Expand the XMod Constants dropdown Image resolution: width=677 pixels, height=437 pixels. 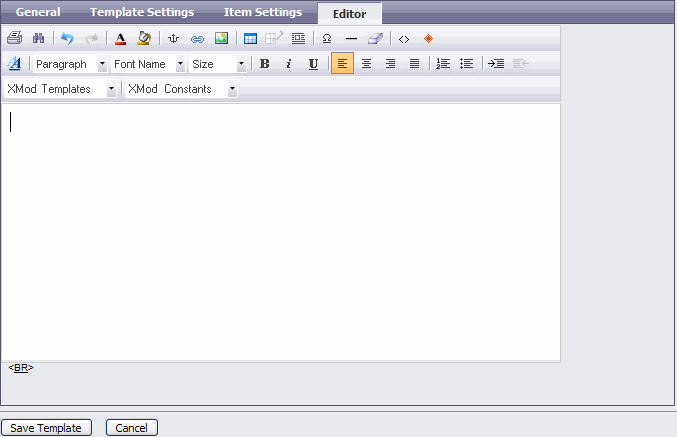point(181,89)
